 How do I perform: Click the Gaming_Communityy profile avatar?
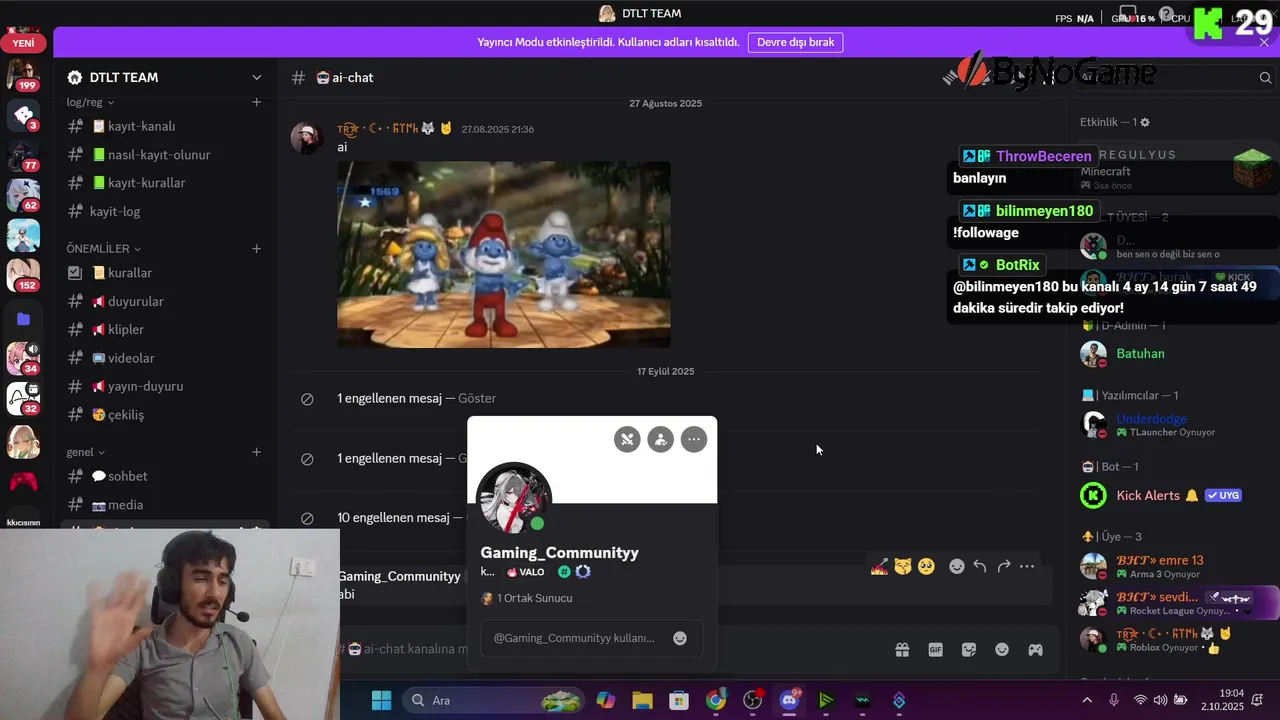[514, 499]
